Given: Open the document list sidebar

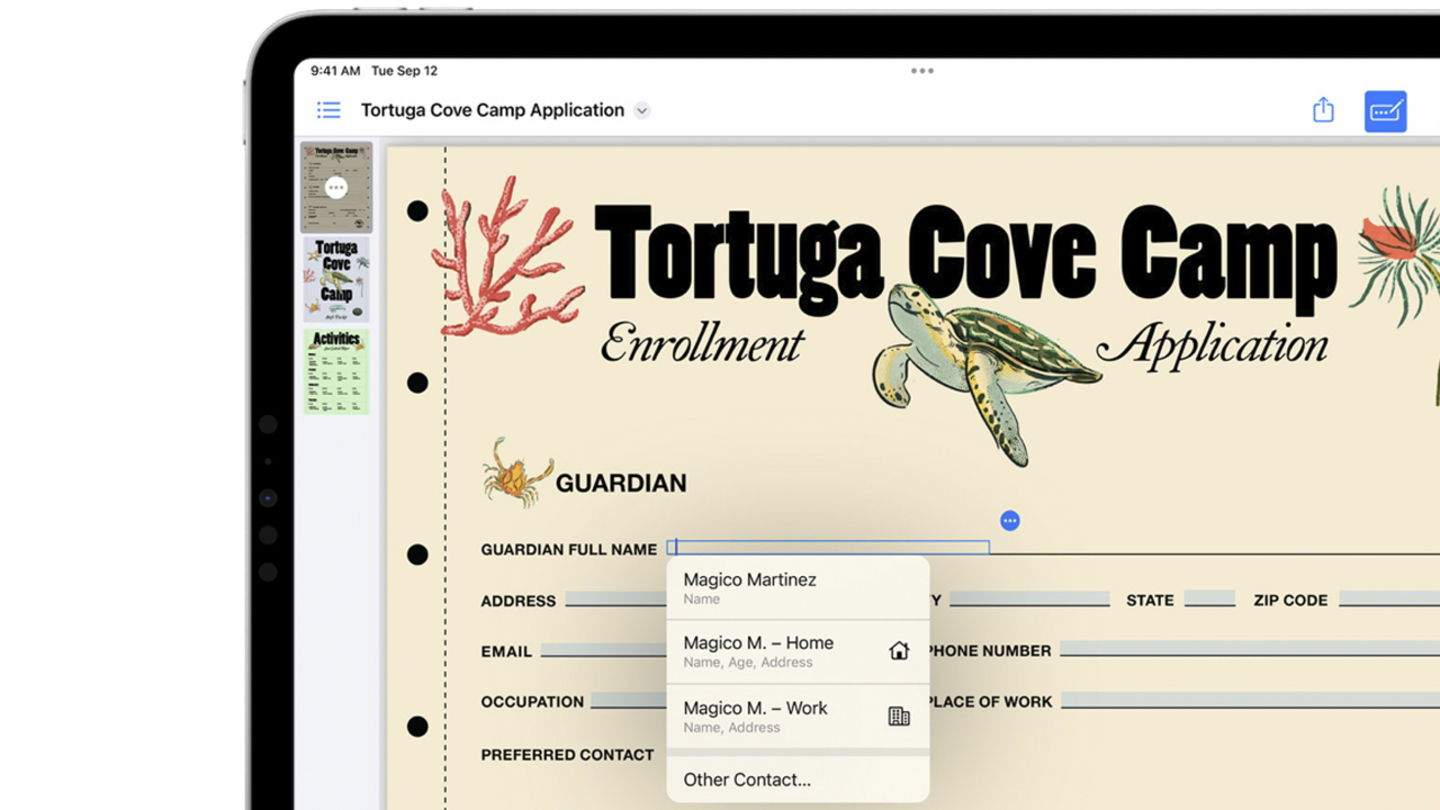Looking at the screenshot, I should click(x=329, y=110).
